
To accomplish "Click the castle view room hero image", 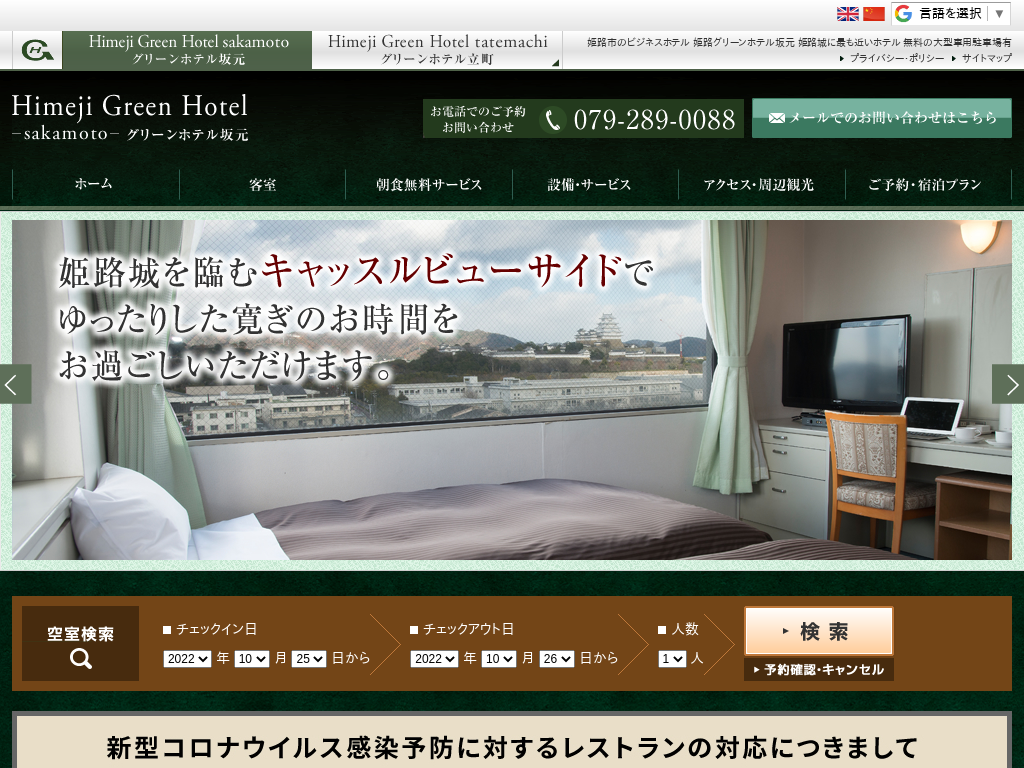I will (x=512, y=390).
